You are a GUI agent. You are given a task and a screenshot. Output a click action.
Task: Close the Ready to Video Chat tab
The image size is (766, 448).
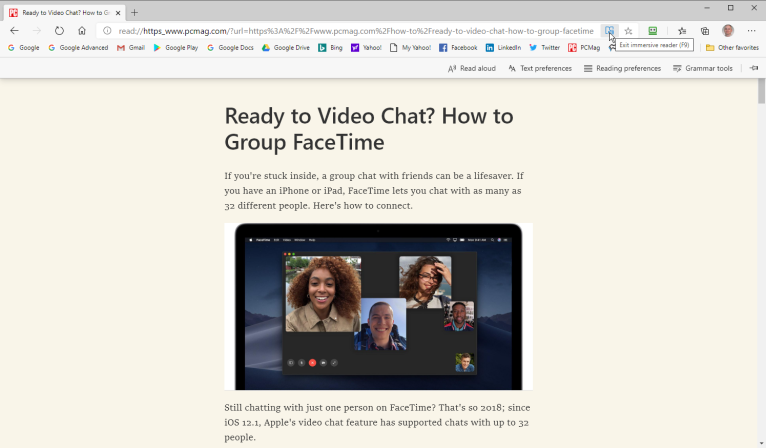(x=118, y=13)
